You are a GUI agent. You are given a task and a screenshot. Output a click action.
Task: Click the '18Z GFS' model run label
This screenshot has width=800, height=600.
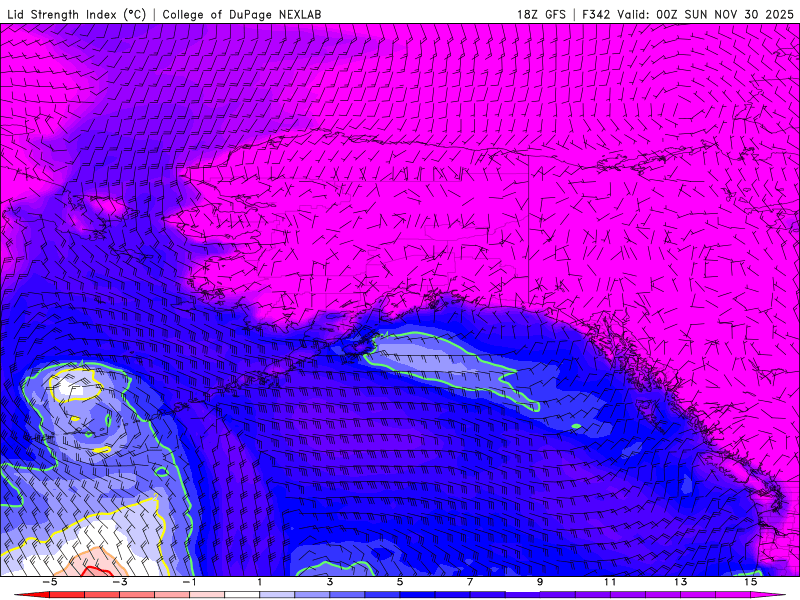pyautogui.click(x=541, y=14)
